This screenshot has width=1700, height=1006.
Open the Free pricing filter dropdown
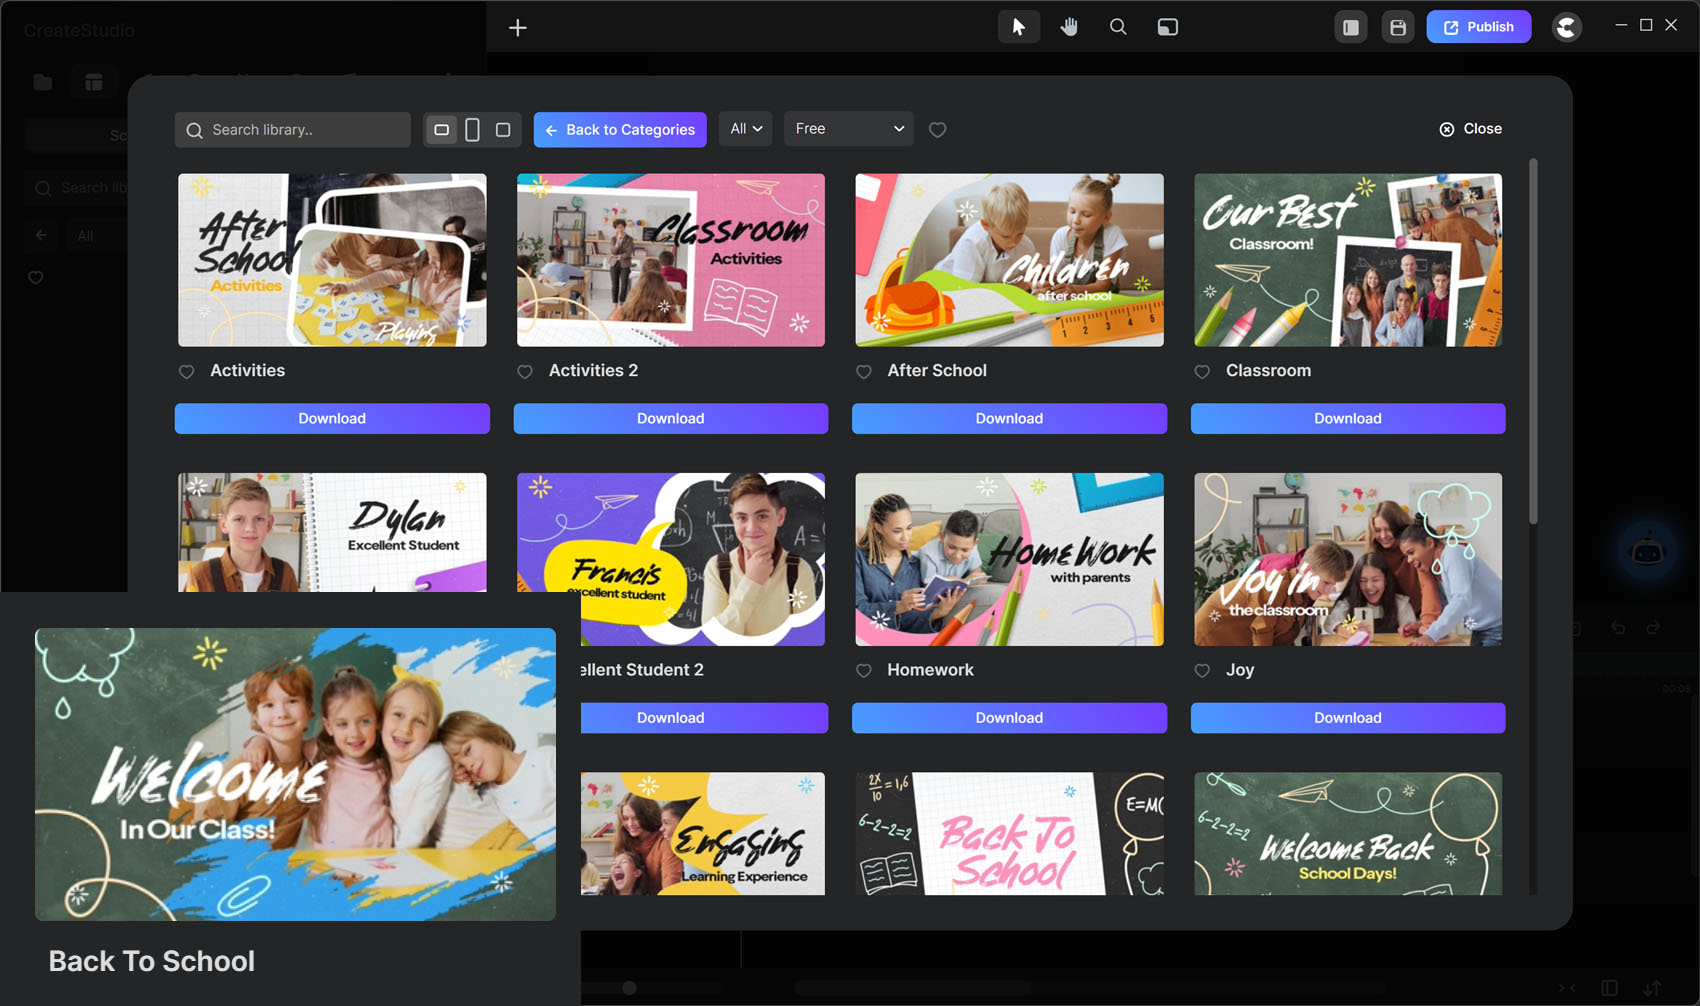[x=848, y=129]
